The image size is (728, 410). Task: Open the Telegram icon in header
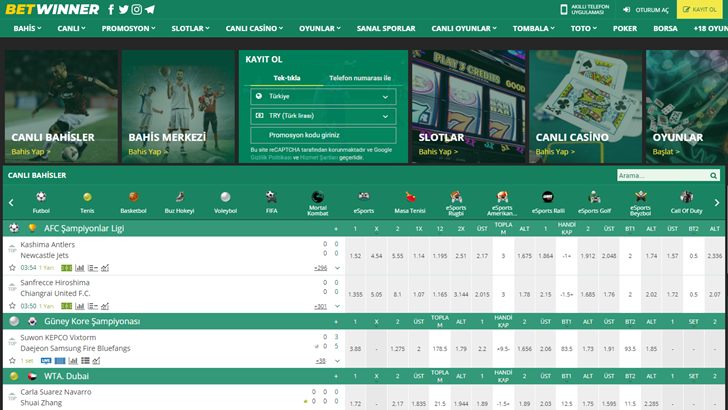pos(150,9)
